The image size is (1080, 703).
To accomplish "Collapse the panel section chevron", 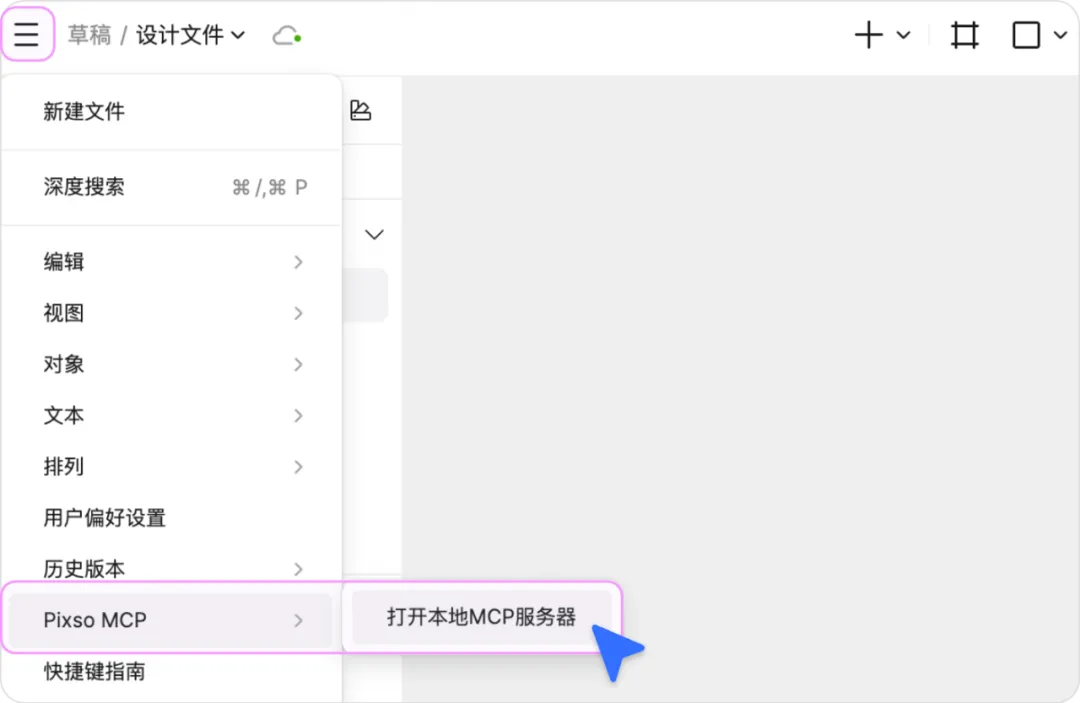I will [374, 234].
